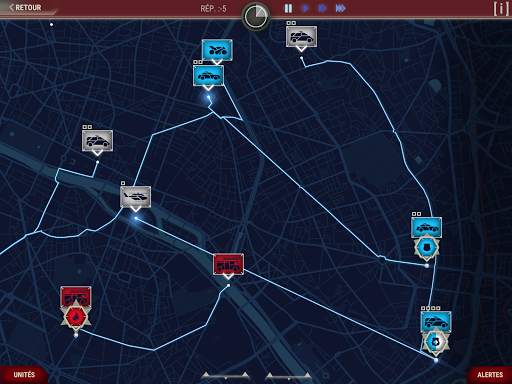Viewport: 512px width, 384px height.
Task: Open the ALERTES panel
Action: click(x=490, y=375)
